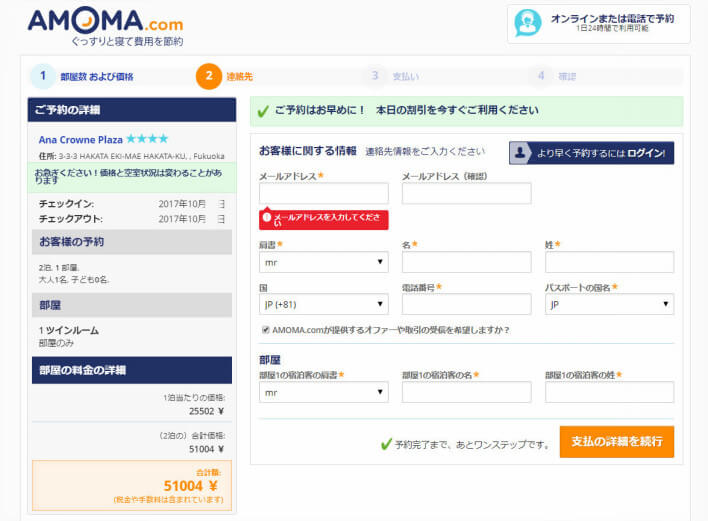Click the customer support headset icon
708x521 pixels.
[x=527, y=23]
